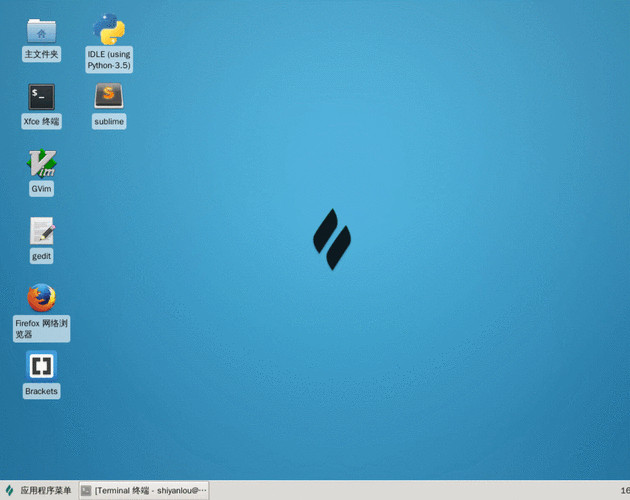
Task: Switch to Terminal 终端 taskbar window button
Action: pyautogui.click(x=144, y=490)
